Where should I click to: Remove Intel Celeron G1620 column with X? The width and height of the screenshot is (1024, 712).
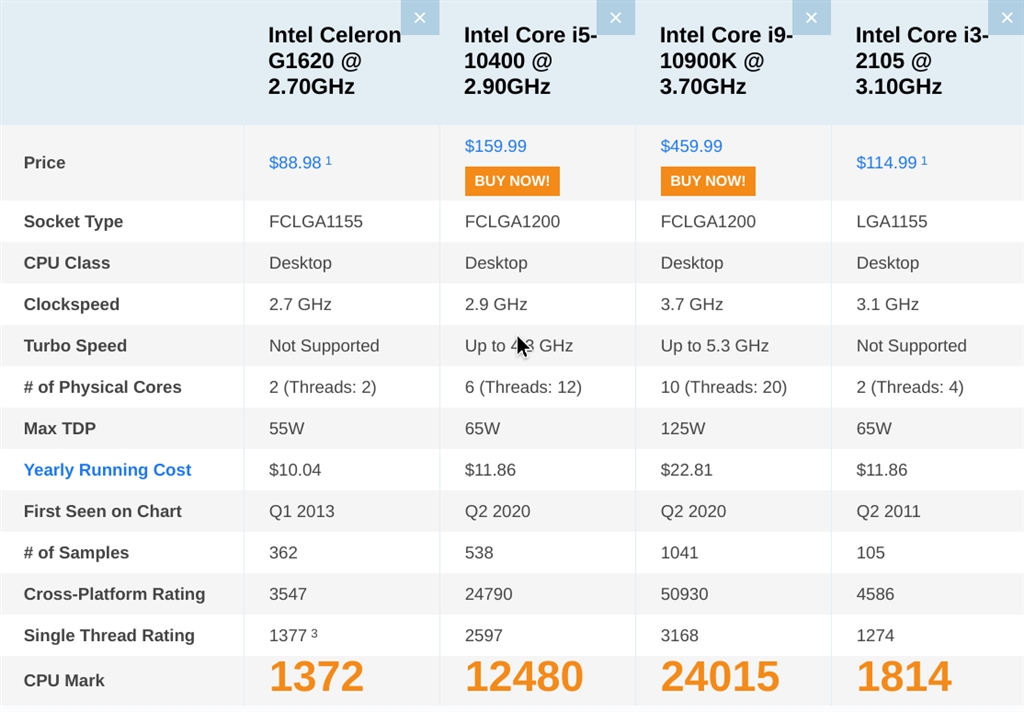(419, 18)
